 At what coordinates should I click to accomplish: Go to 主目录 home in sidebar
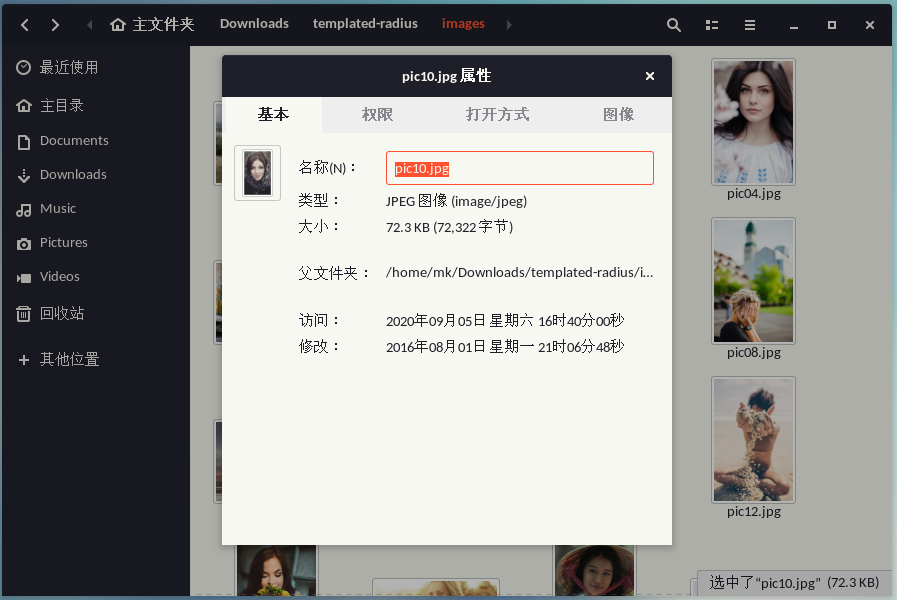click(x=61, y=105)
